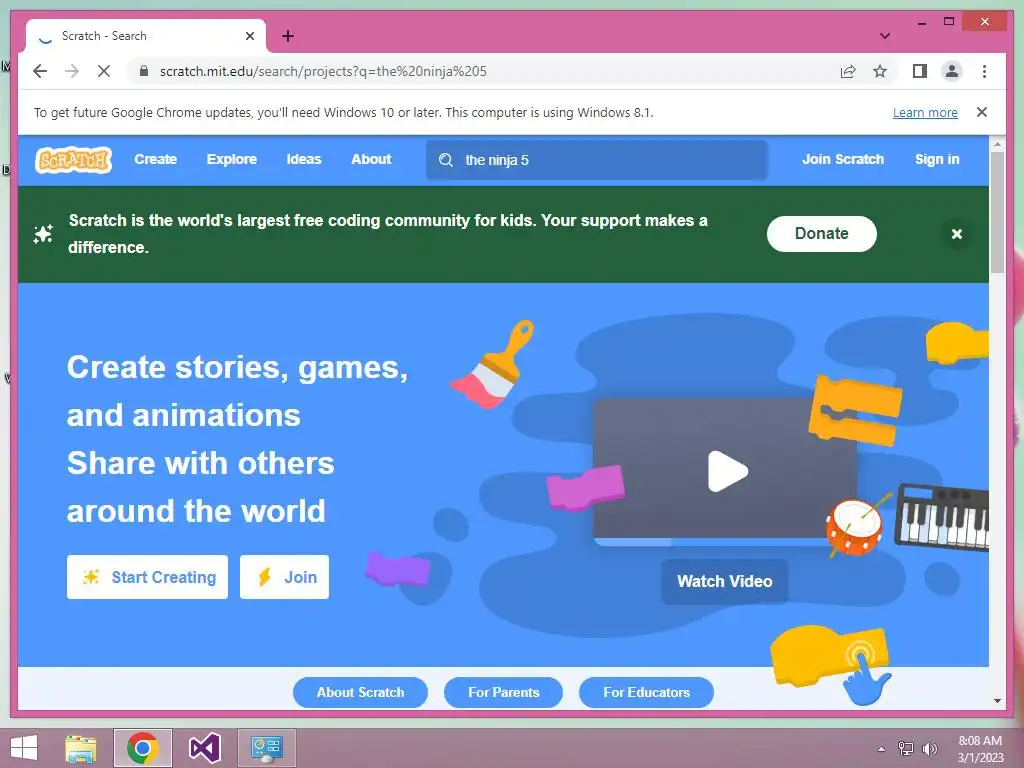
Task: Open the Ideas page
Action: pos(304,159)
